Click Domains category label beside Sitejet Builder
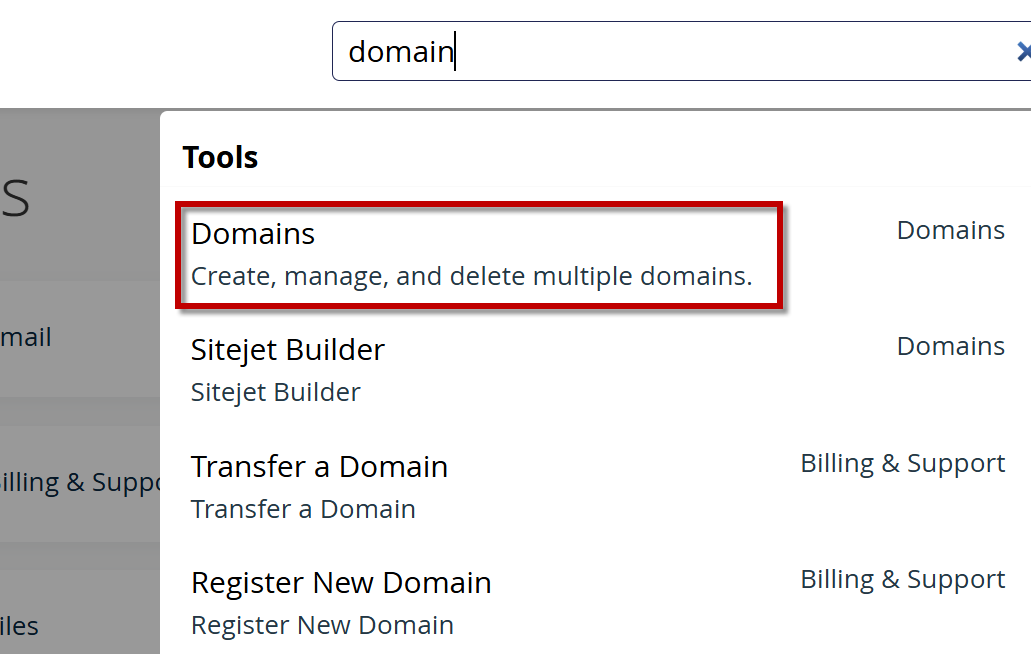This screenshot has width=1031, height=654. tap(950, 346)
